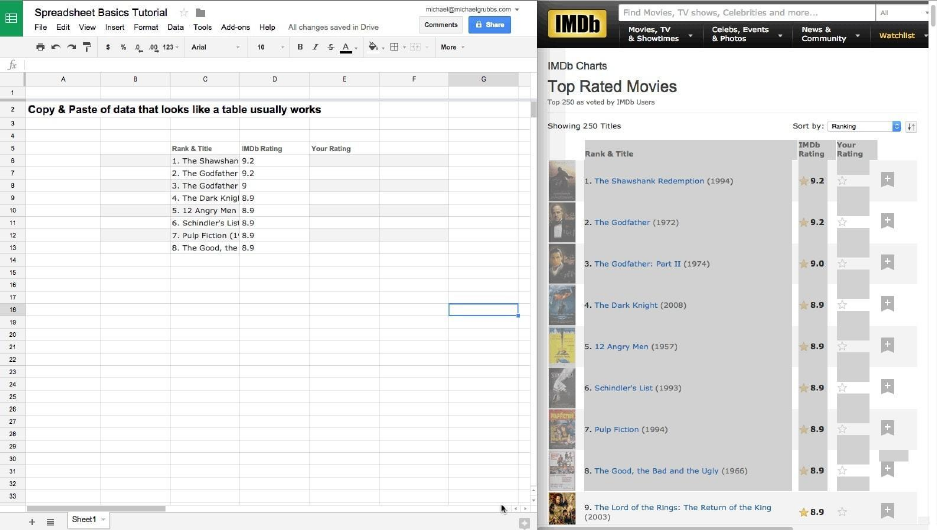Open News & Community menu
The width and height of the screenshot is (937, 530).
830,34
